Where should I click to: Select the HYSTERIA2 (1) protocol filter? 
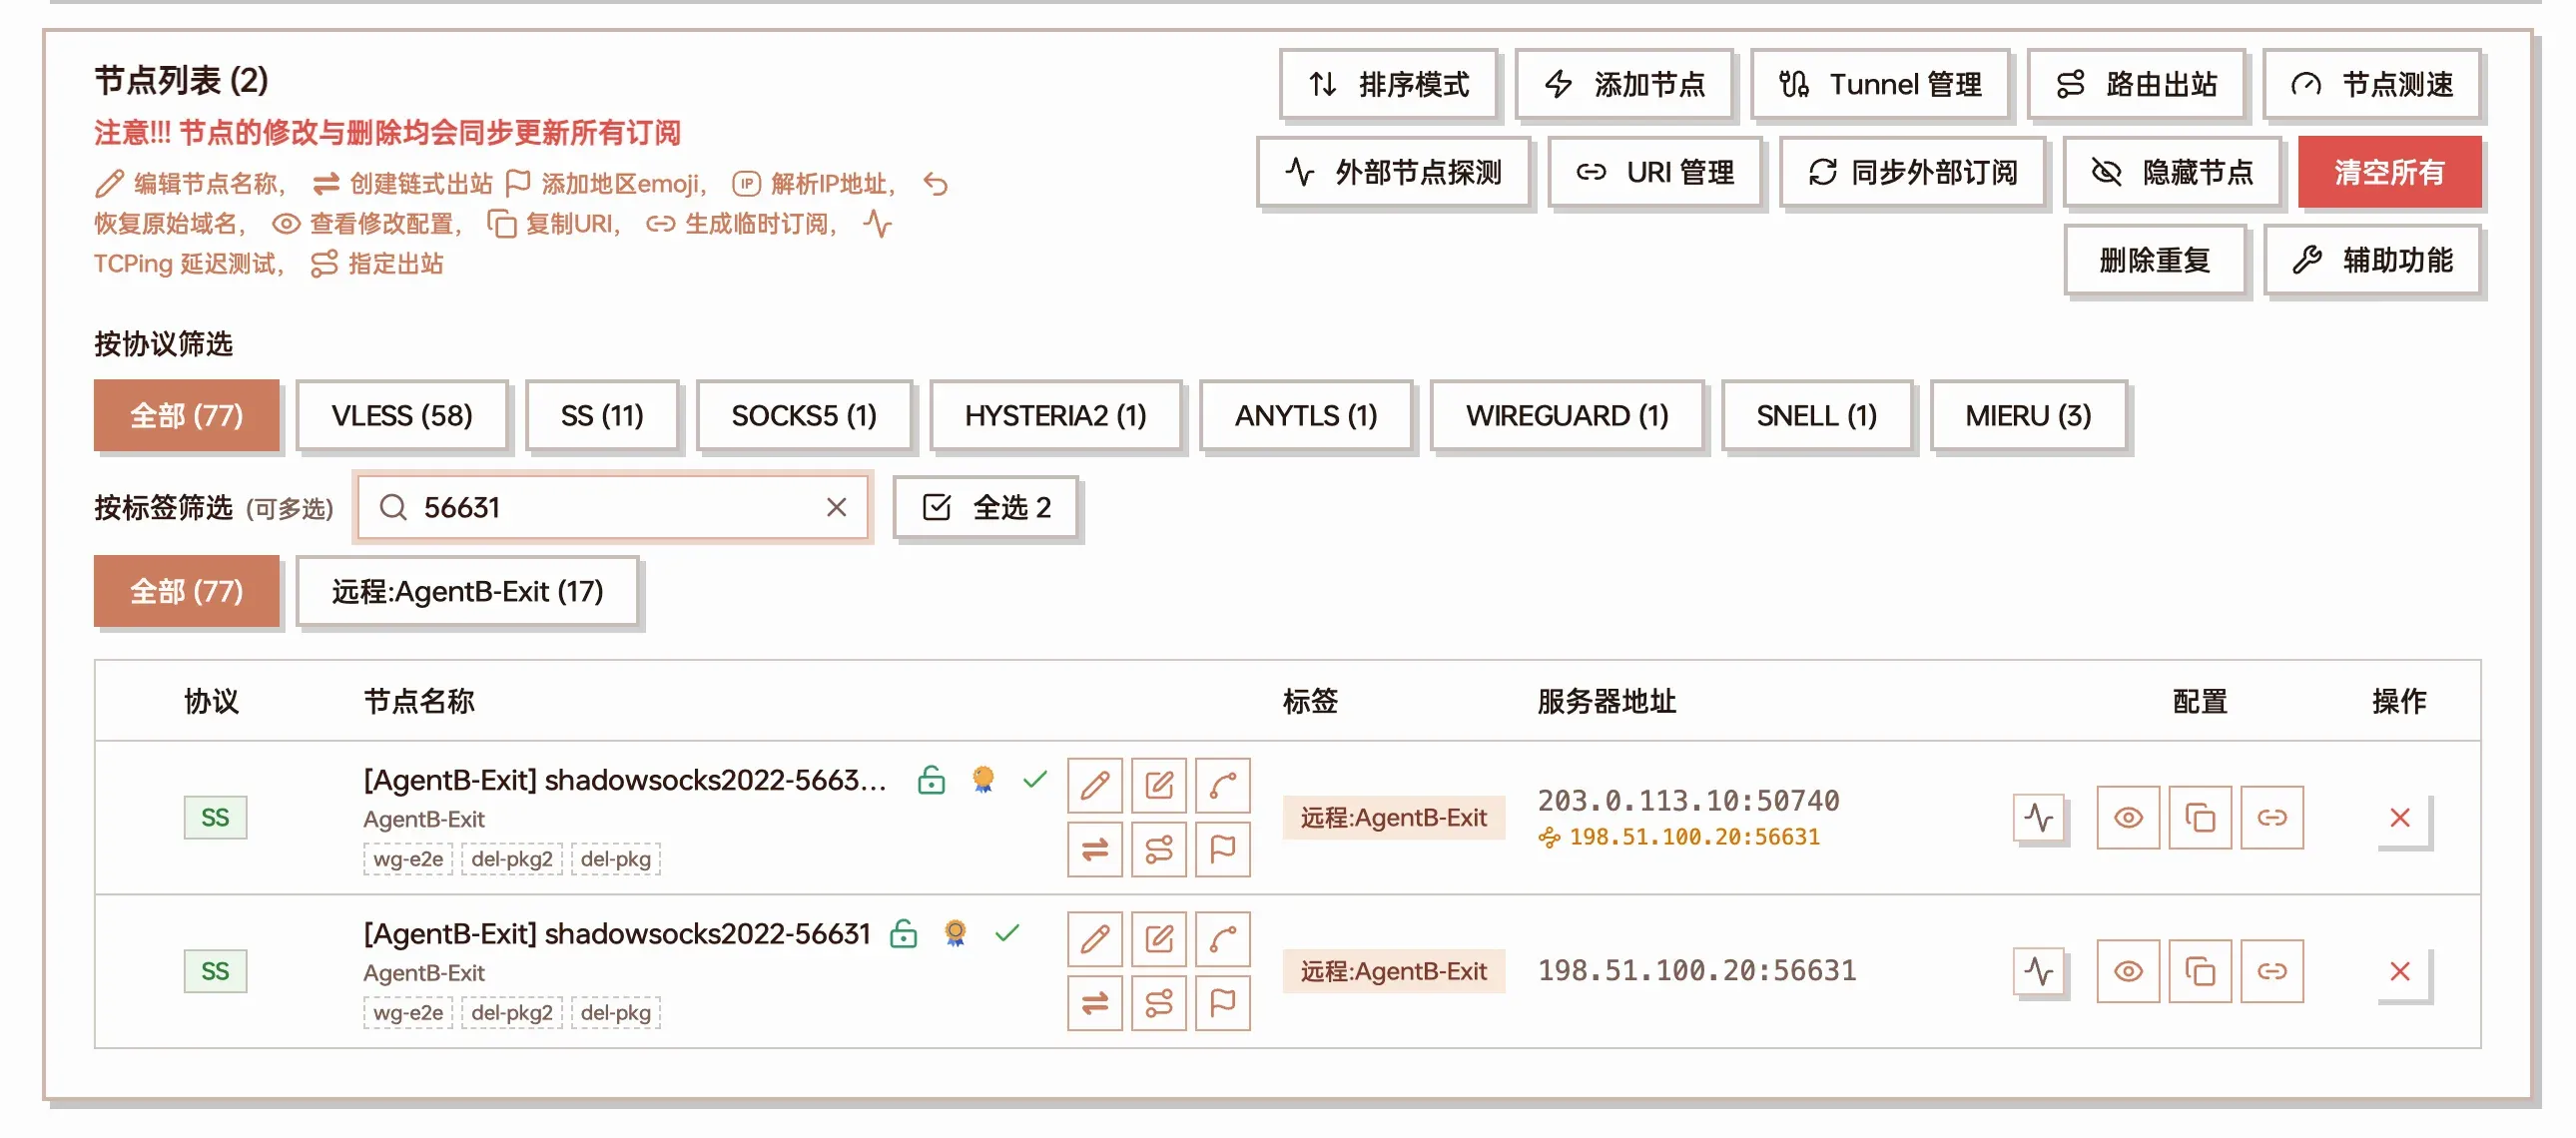pos(1055,416)
